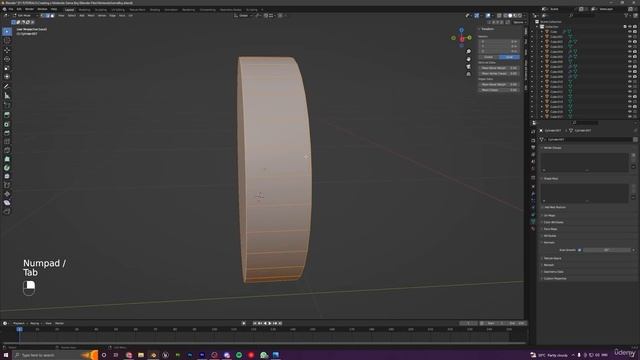The image size is (640, 360).
Task: Click the viewport pan hand gizmo
Action: pos(468,59)
